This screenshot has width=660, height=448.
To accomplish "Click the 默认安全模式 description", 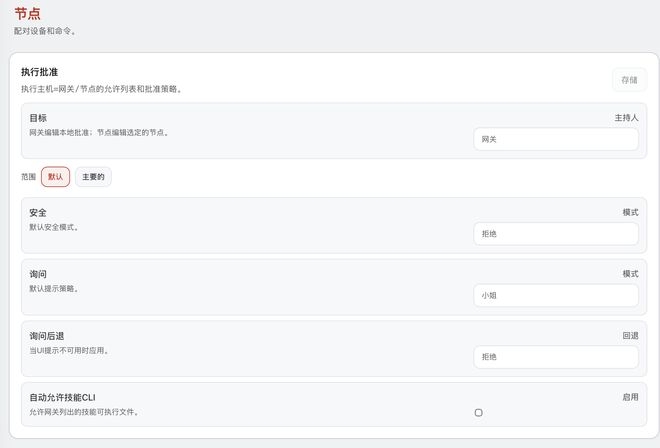I will tap(54, 227).
